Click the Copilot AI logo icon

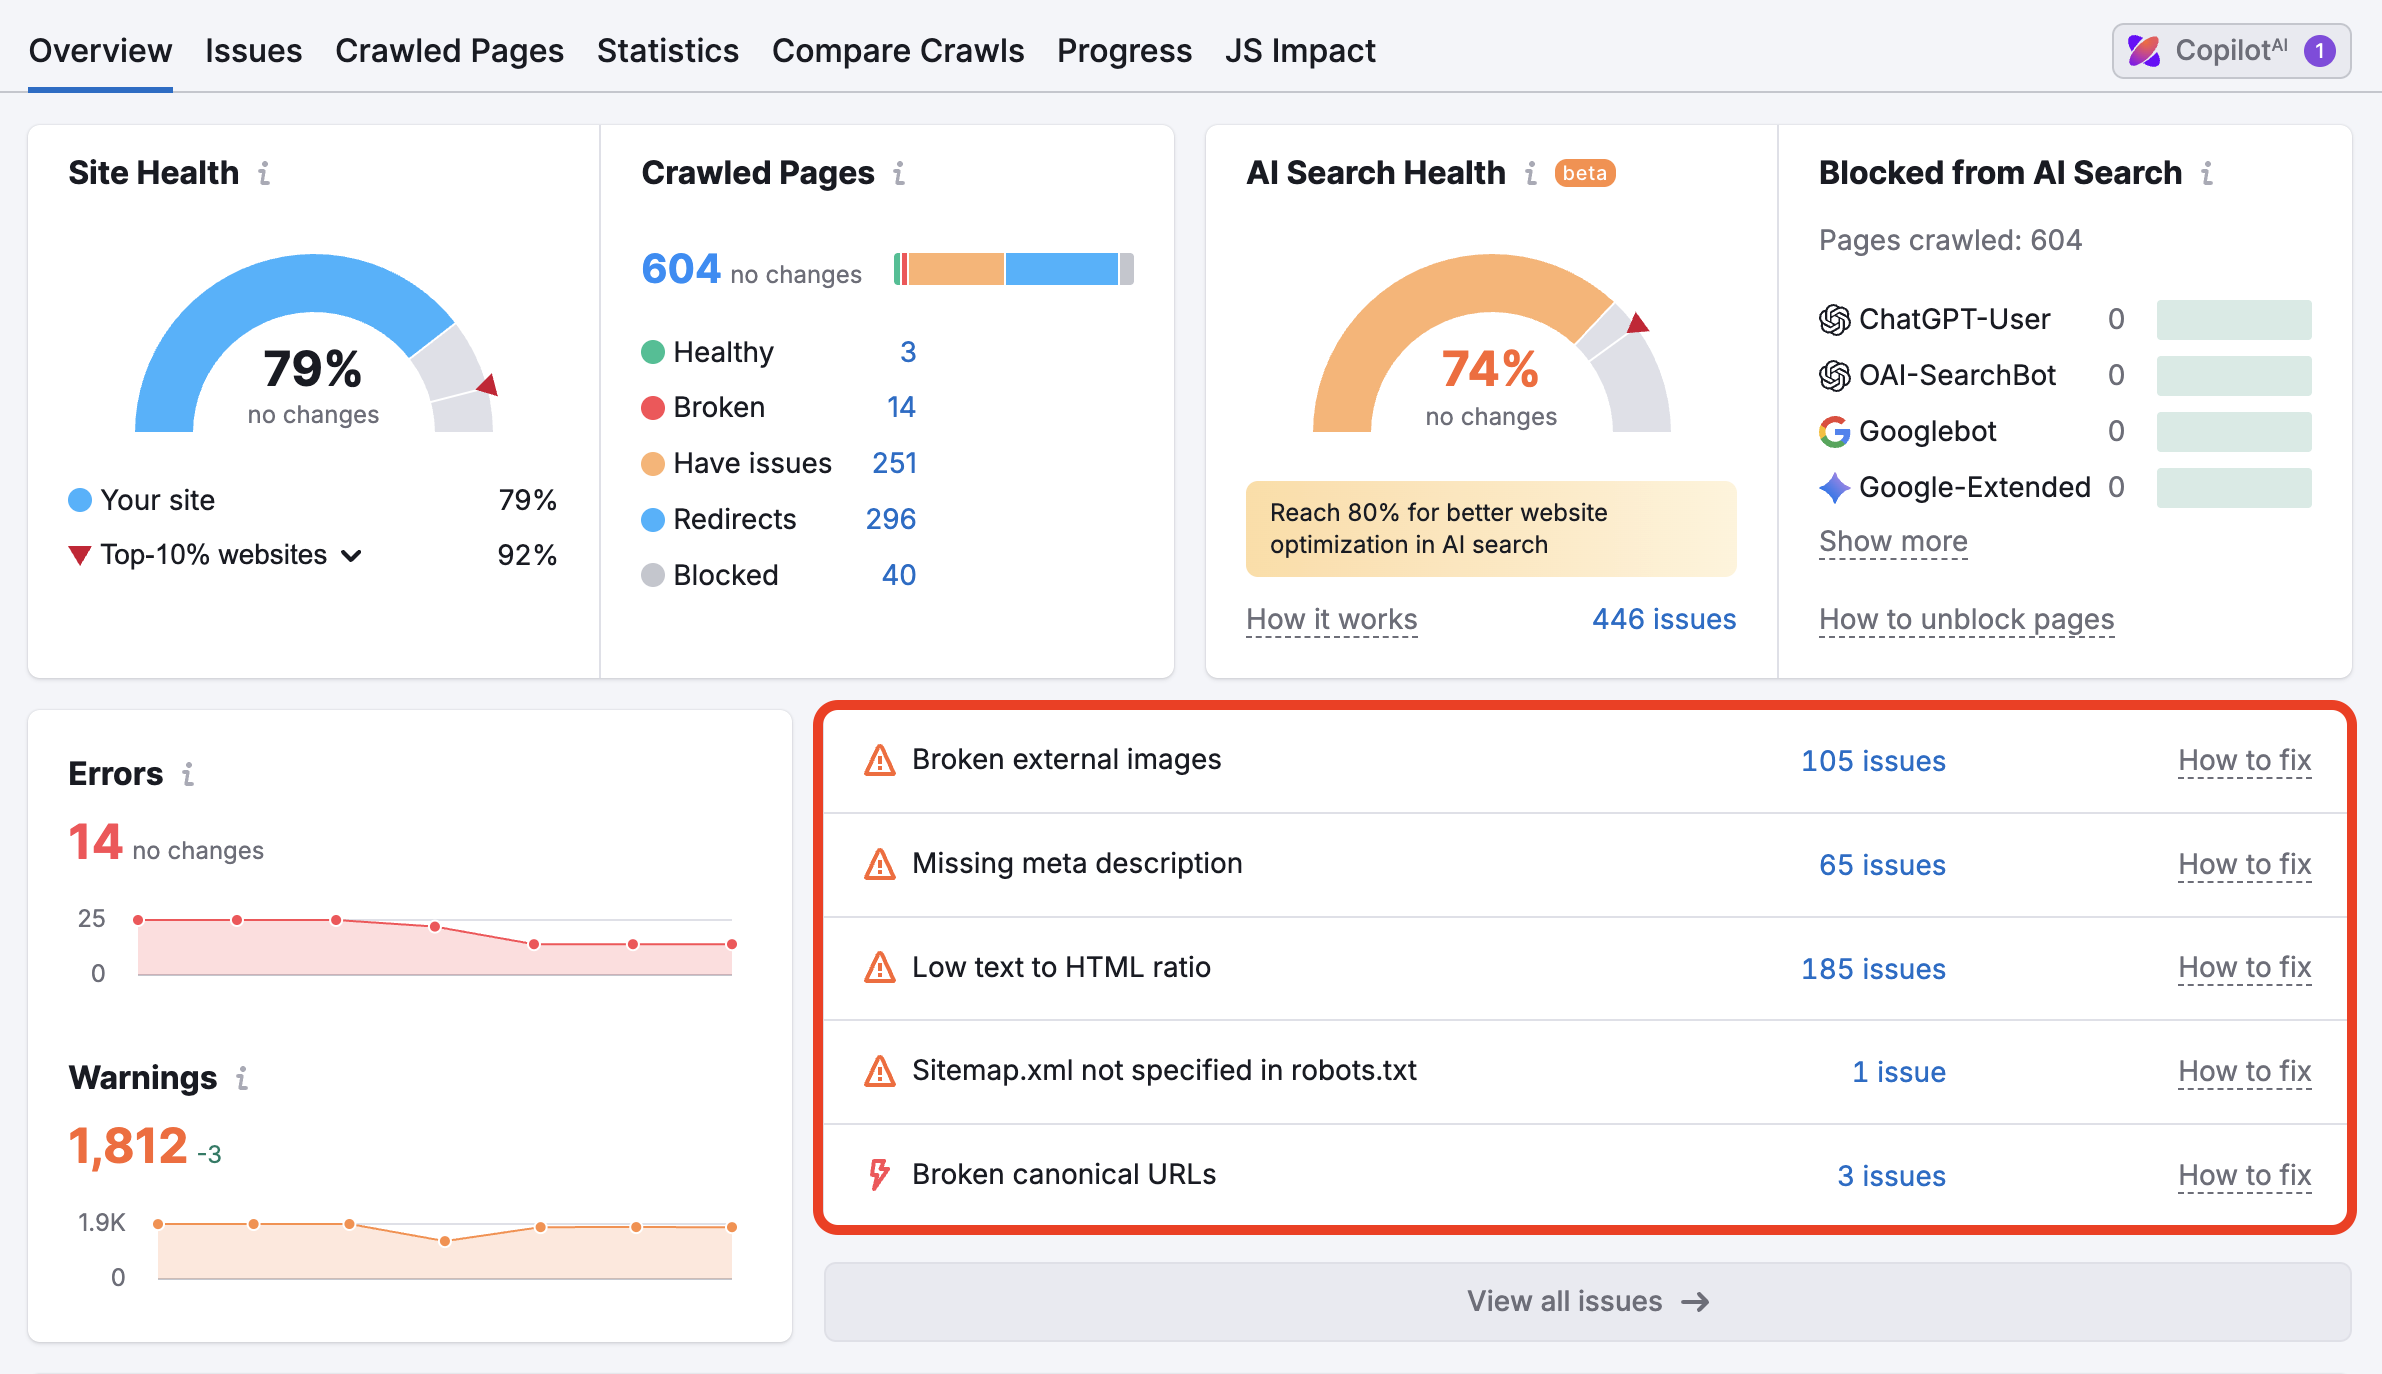2144,51
